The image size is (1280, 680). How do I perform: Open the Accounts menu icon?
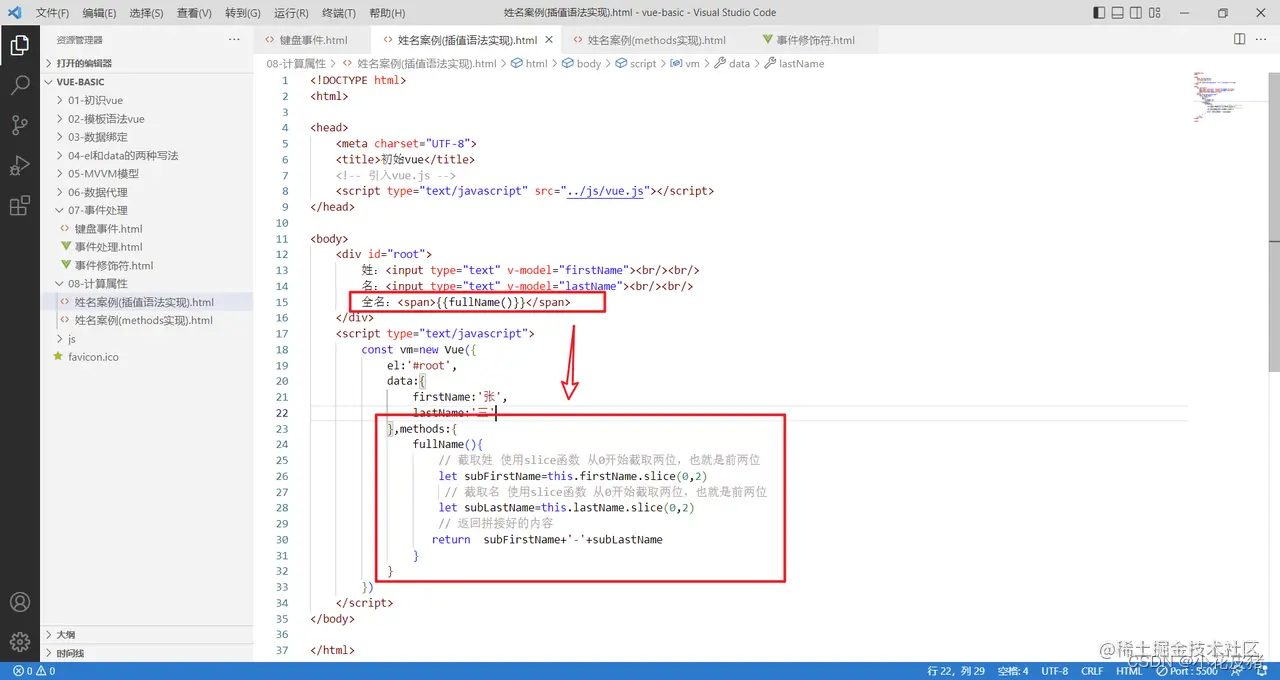20,602
